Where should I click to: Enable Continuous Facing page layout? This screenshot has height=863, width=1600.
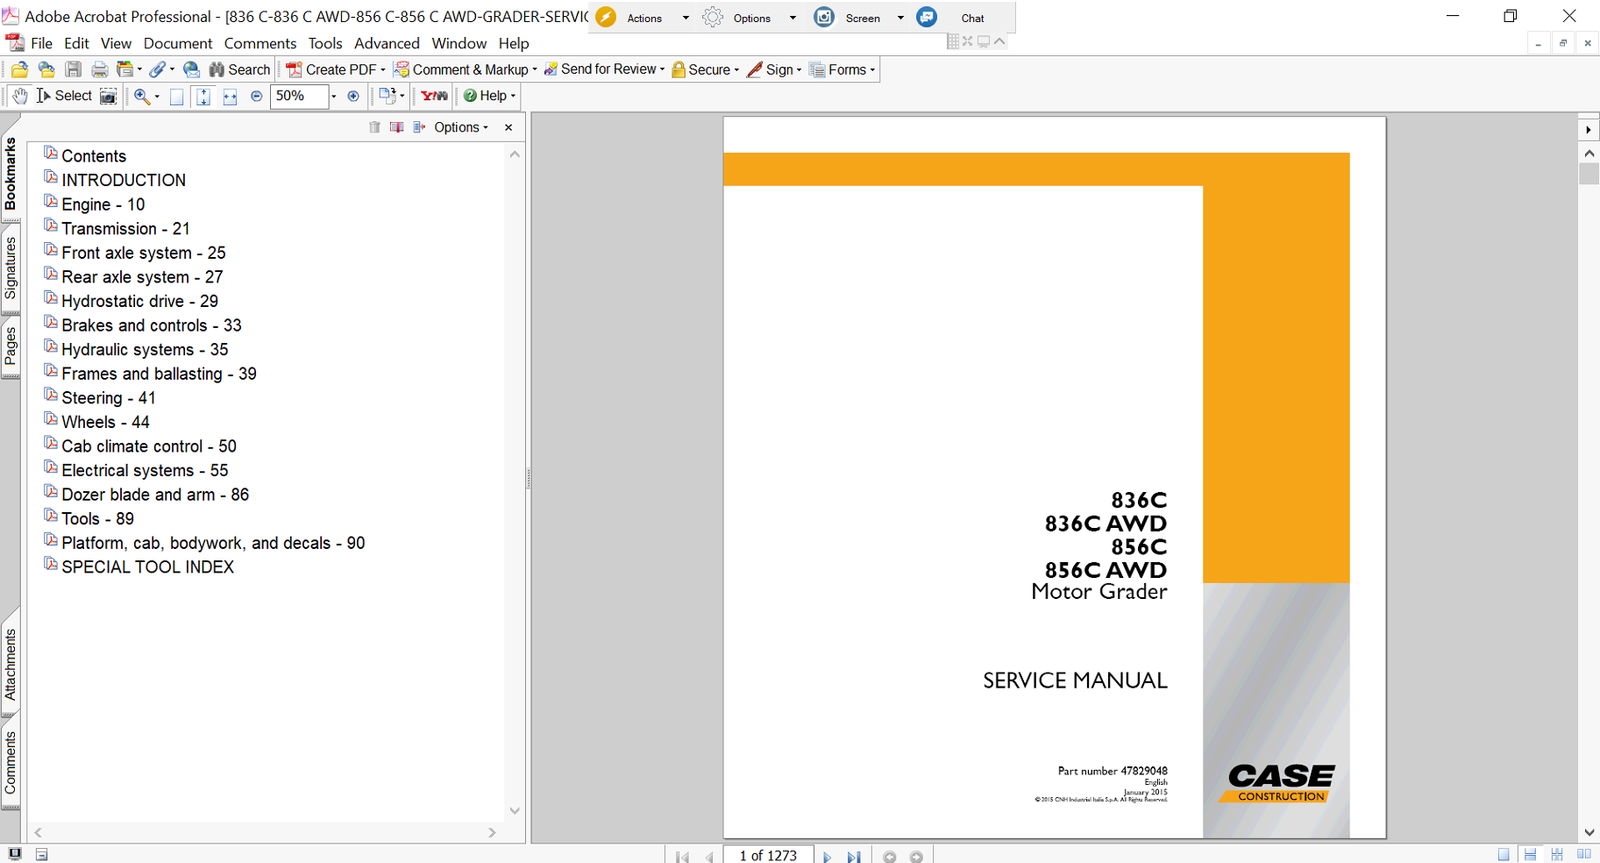pos(1557,855)
